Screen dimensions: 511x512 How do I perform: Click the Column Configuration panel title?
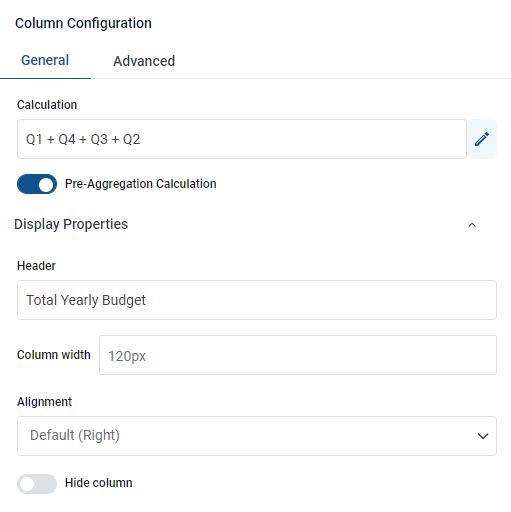pos(83,23)
